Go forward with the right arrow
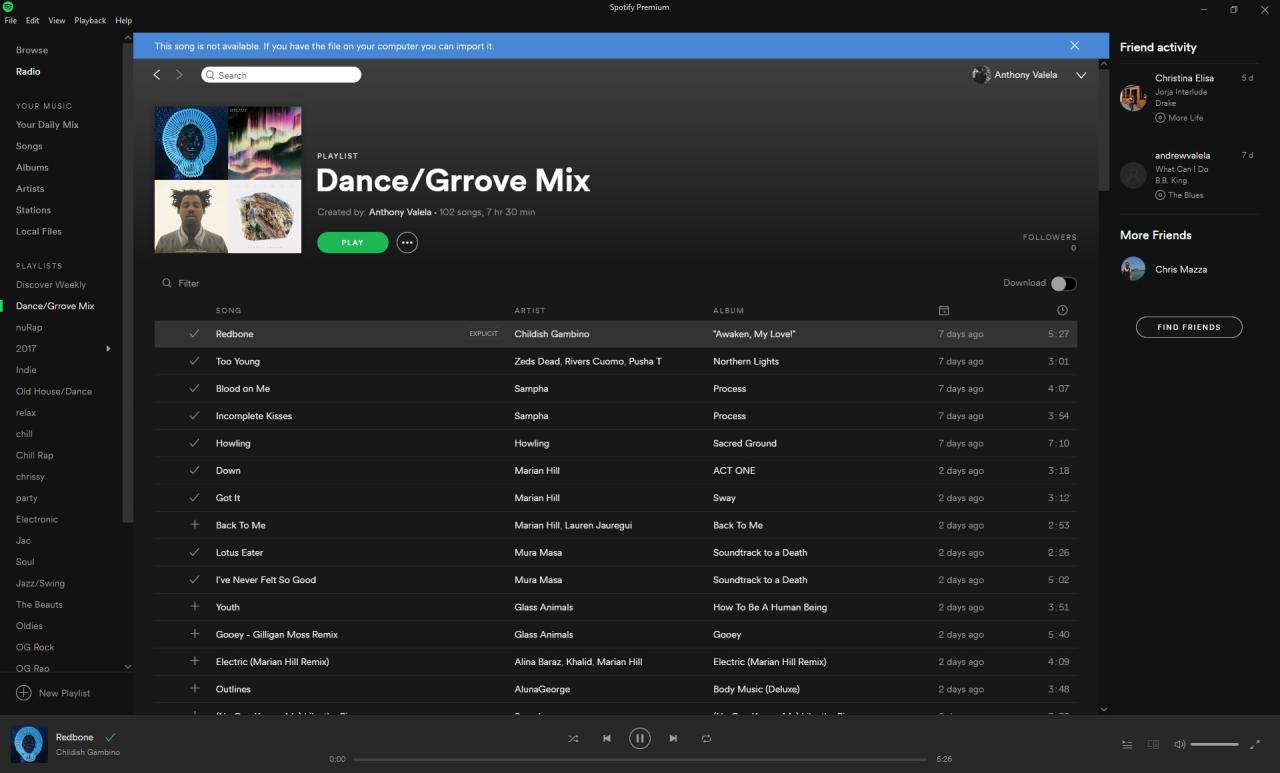Viewport: 1280px width, 773px height. coord(180,75)
